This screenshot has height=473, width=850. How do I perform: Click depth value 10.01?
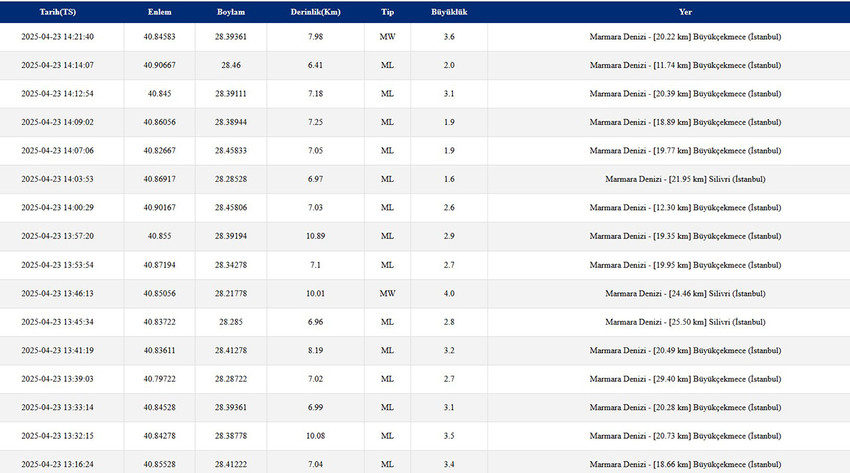[x=315, y=294]
